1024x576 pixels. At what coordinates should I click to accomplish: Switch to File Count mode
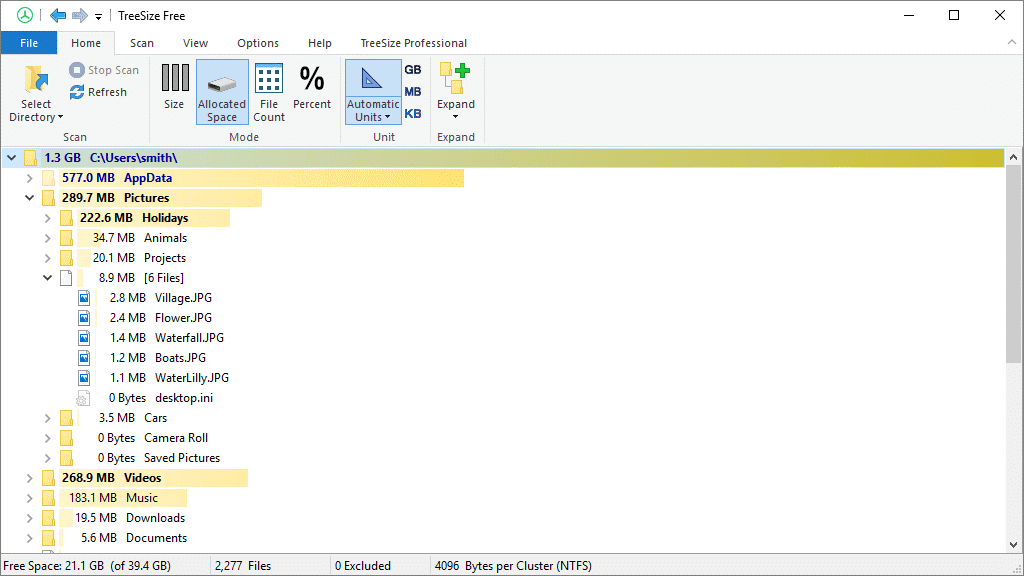click(269, 91)
